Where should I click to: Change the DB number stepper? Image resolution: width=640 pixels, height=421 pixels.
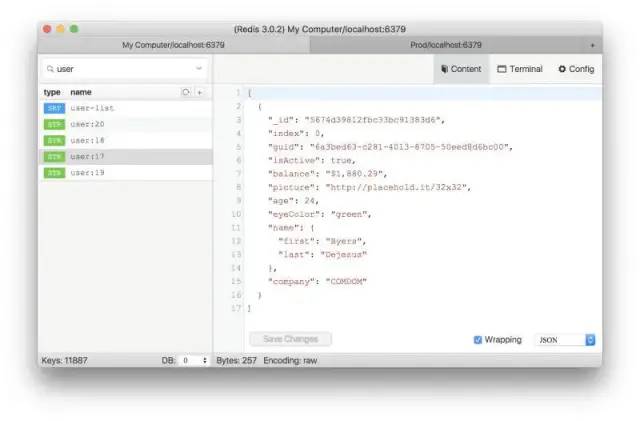tap(205, 359)
